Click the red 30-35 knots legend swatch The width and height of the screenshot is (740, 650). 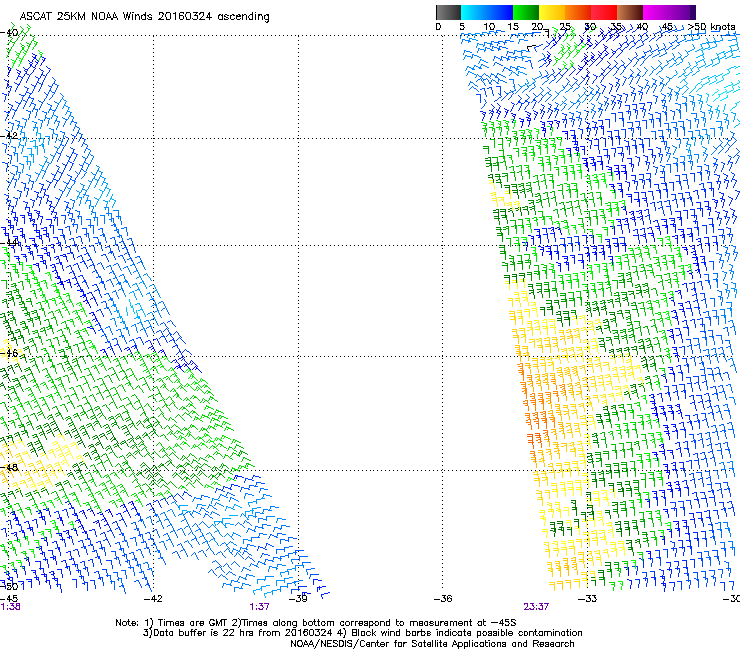click(604, 12)
